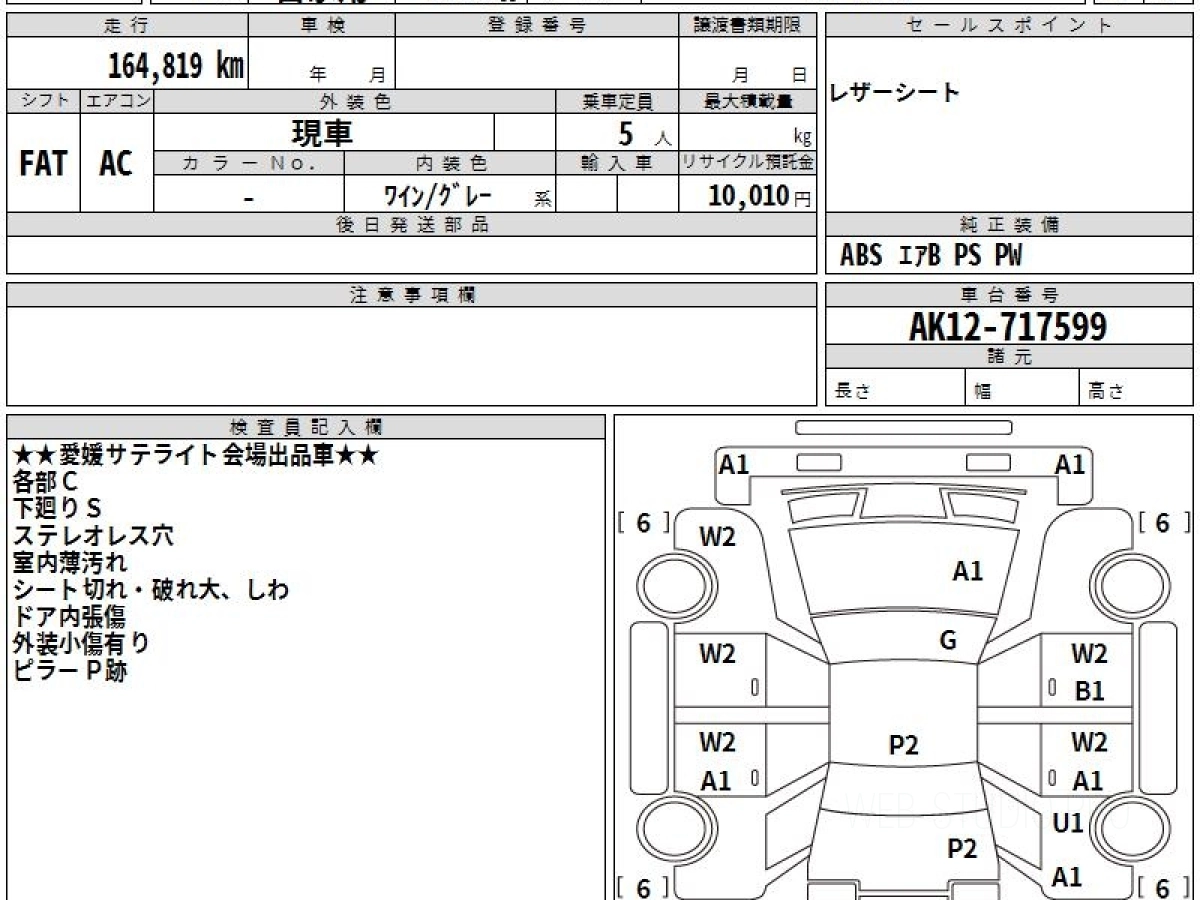Select the 内装色 header
The image size is (1200, 900).
tap(451, 163)
